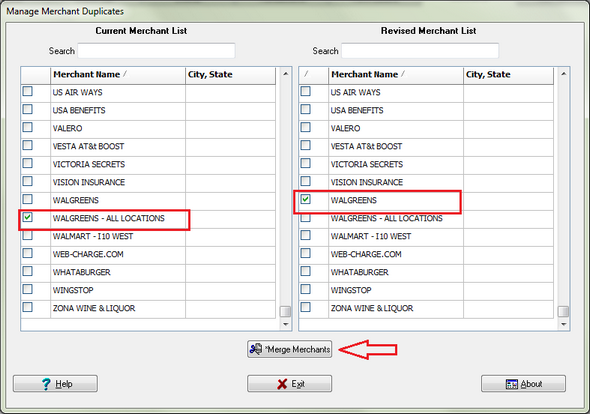
Task: Check WALMART - I10 WEST in Current list
Action: point(27,235)
